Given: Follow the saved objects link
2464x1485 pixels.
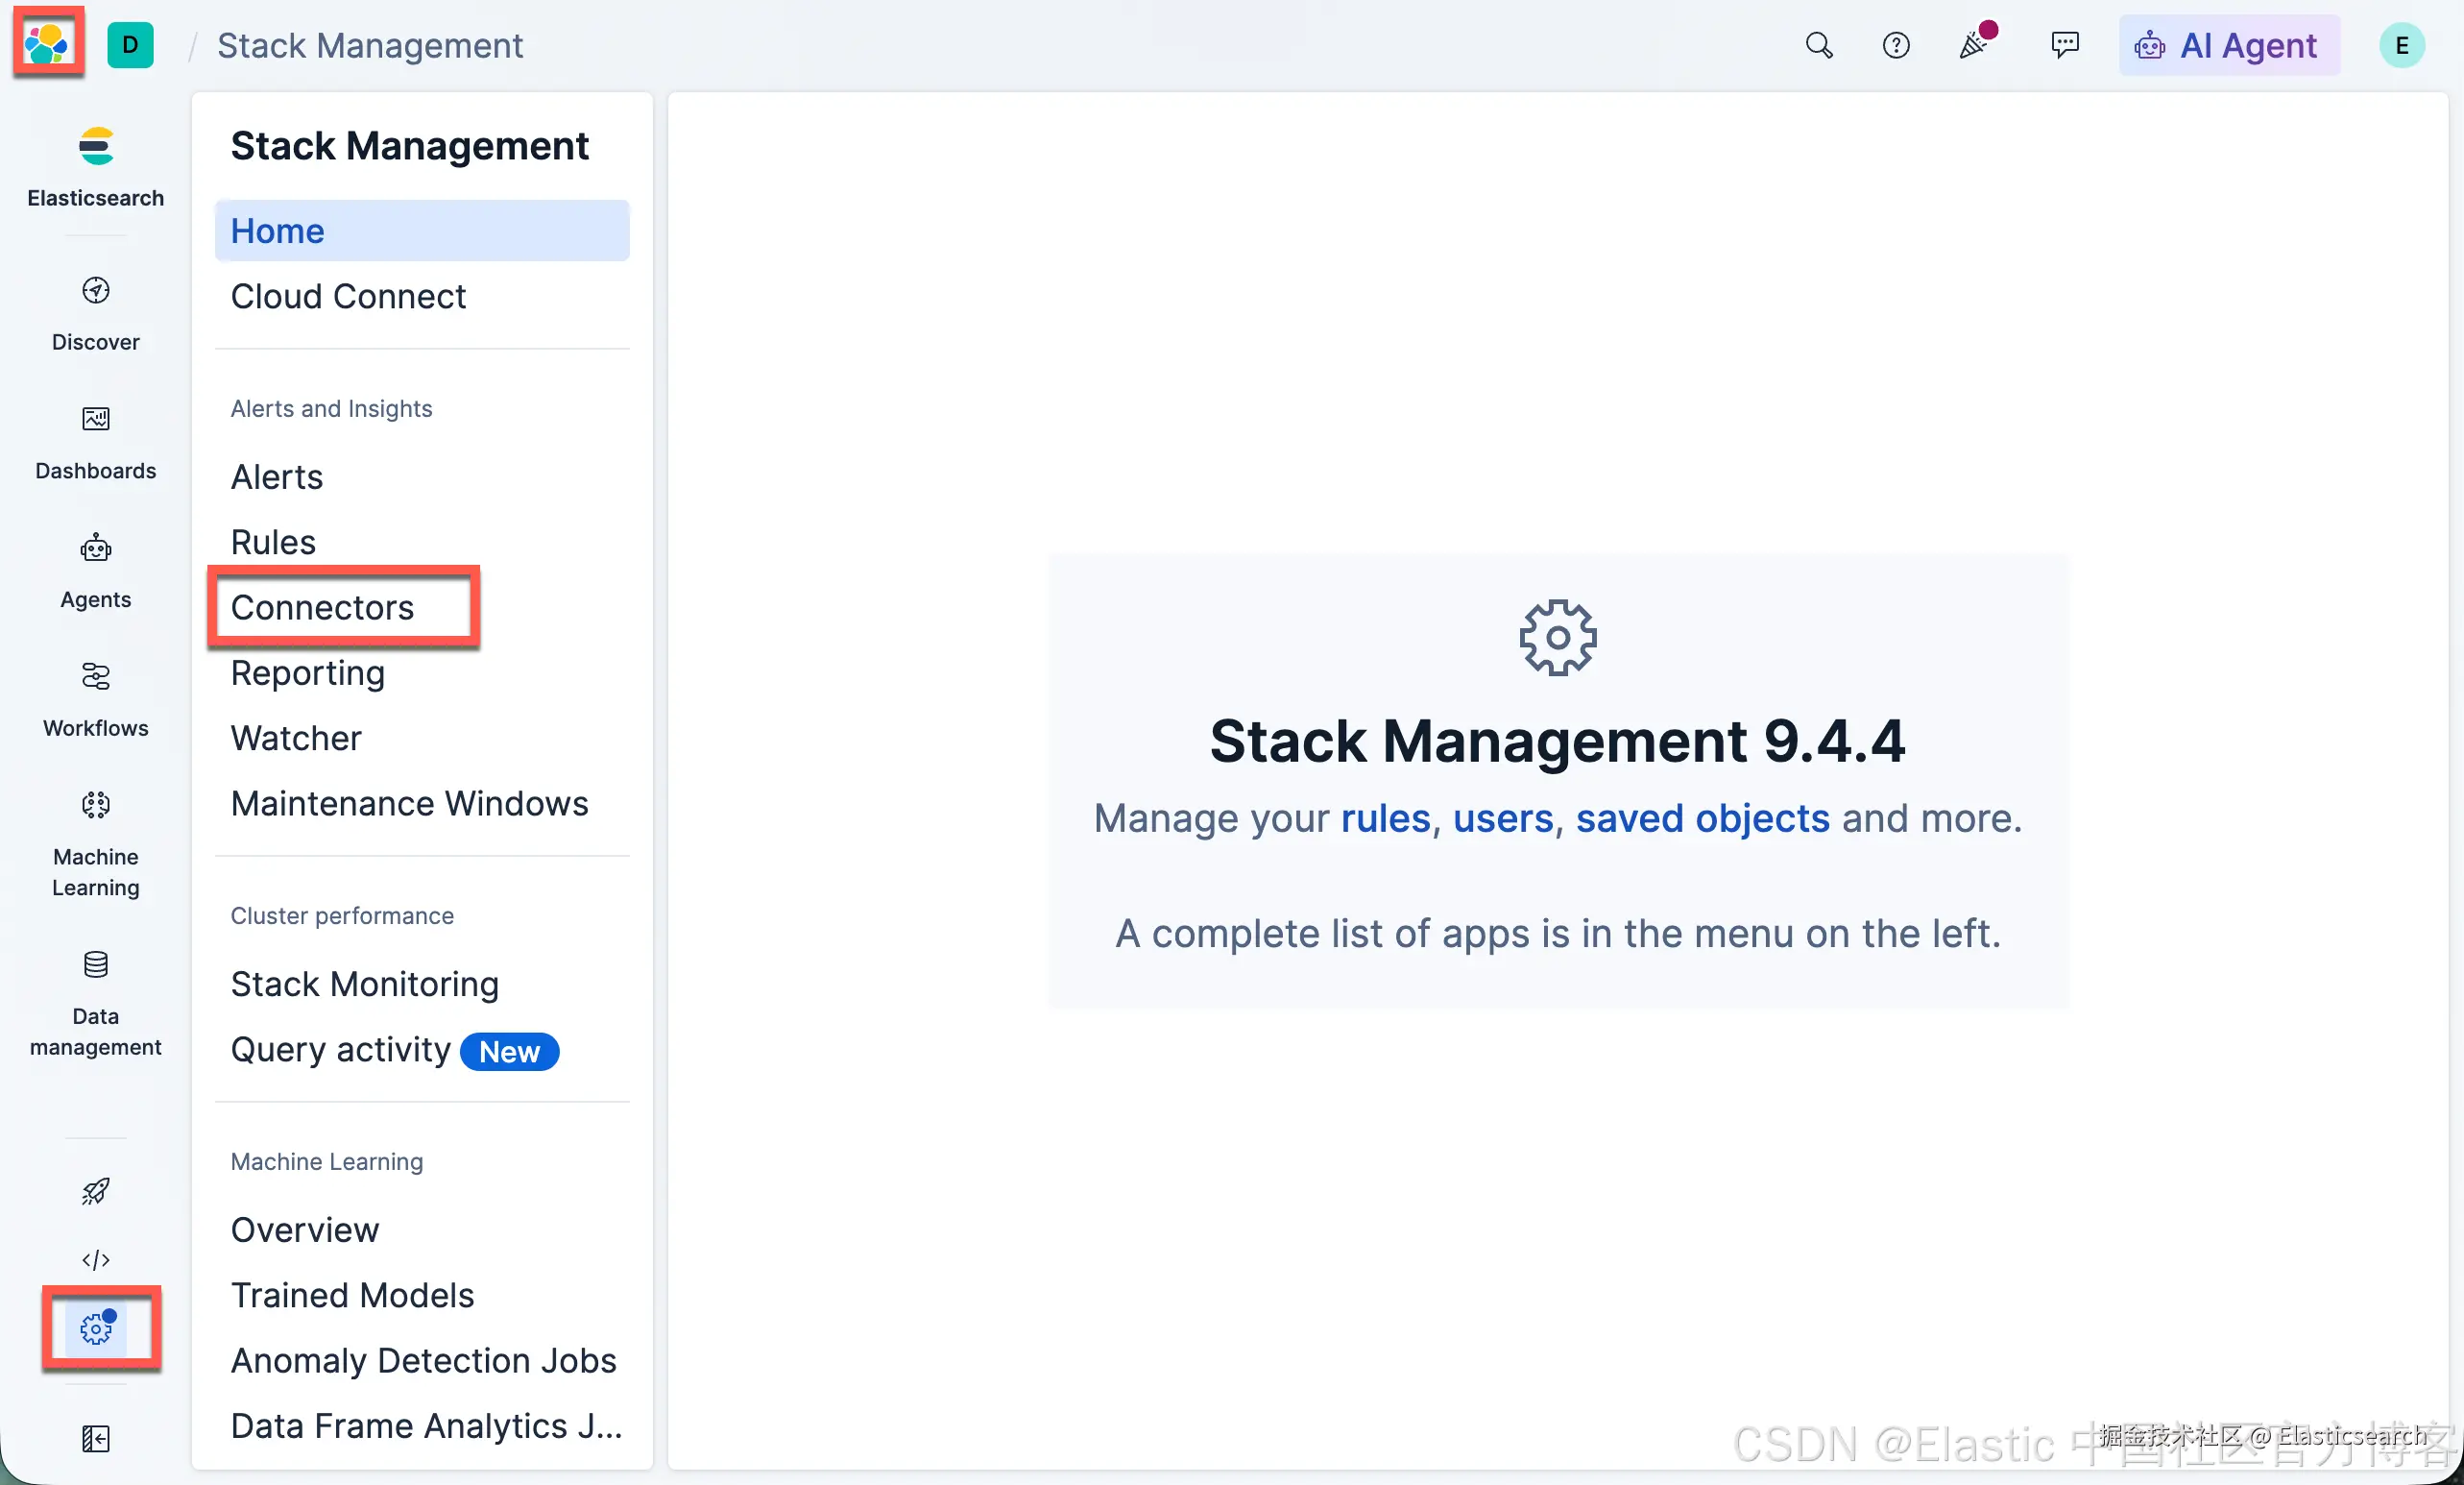Looking at the screenshot, I should 1703,819.
